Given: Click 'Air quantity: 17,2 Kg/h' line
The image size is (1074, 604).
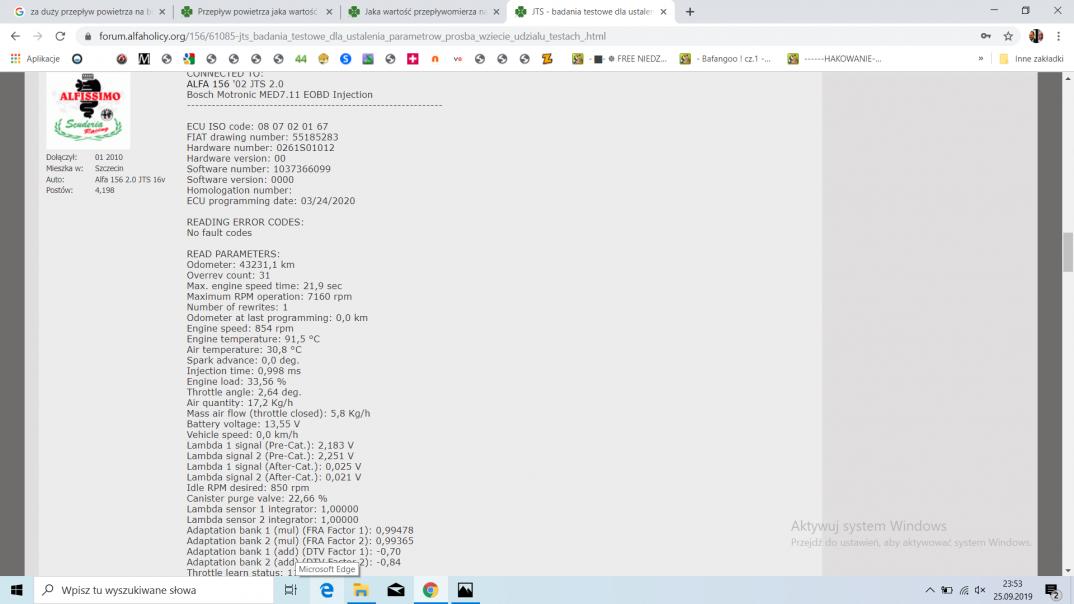Looking at the screenshot, I should 240,403.
